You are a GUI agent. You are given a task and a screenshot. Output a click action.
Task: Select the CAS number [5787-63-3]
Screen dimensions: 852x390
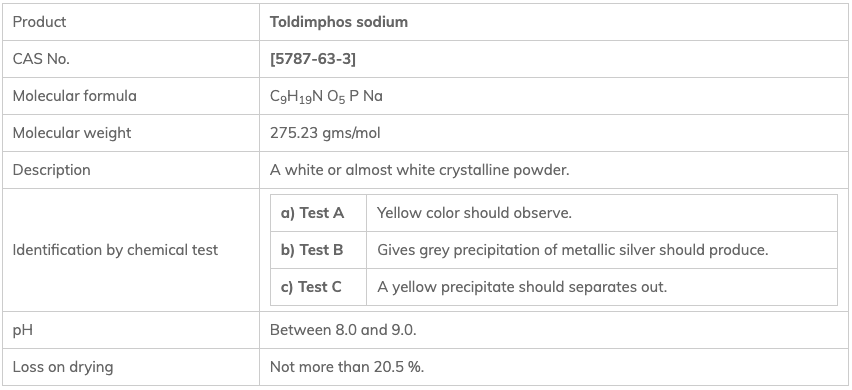(312, 59)
